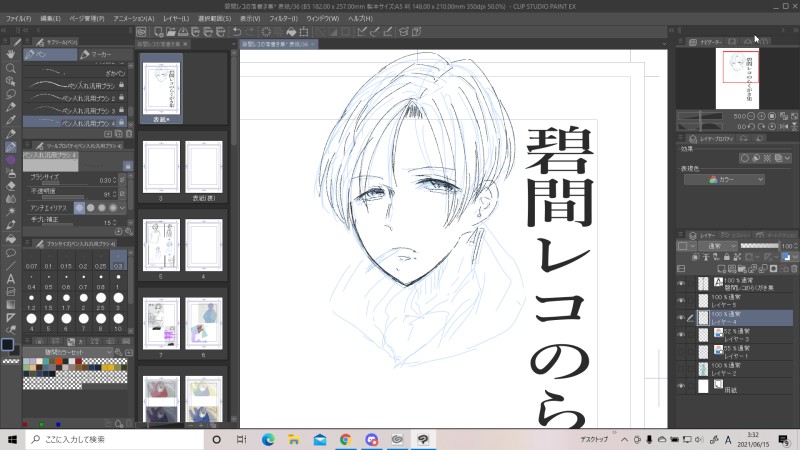Select the Eyedropper tool
Screen dimensions: 800x450
pos(10,120)
